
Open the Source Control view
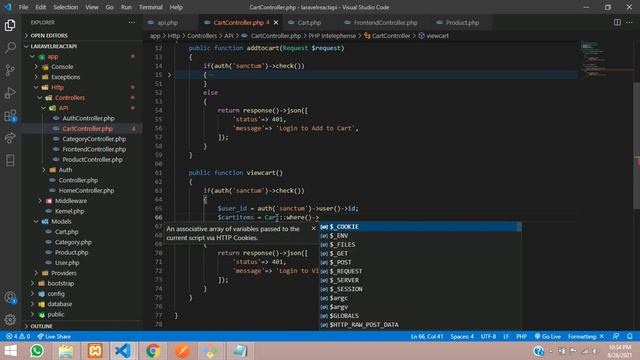pyautogui.click(x=10, y=70)
